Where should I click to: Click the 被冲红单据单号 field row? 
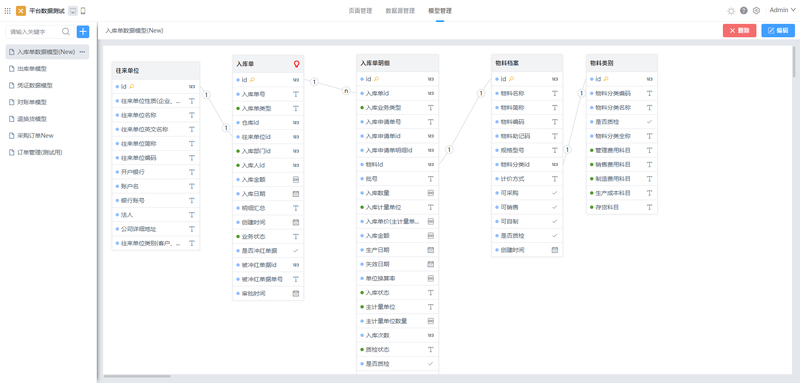pos(268,279)
